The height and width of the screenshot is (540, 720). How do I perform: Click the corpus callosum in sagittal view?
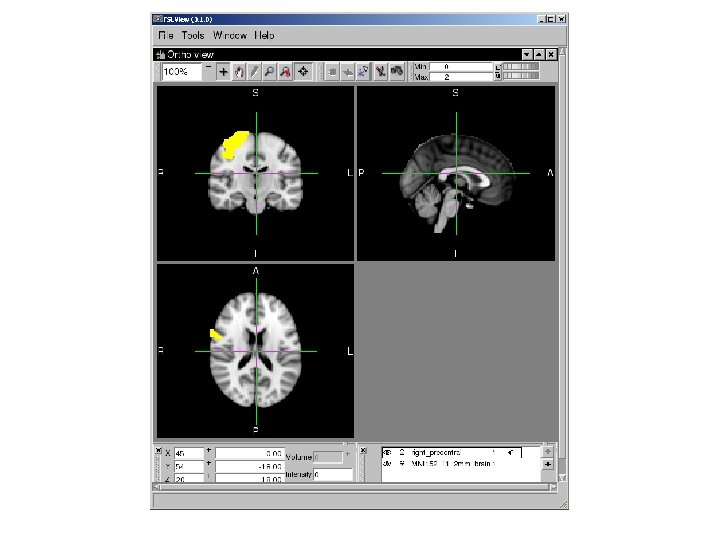point(464,173)
